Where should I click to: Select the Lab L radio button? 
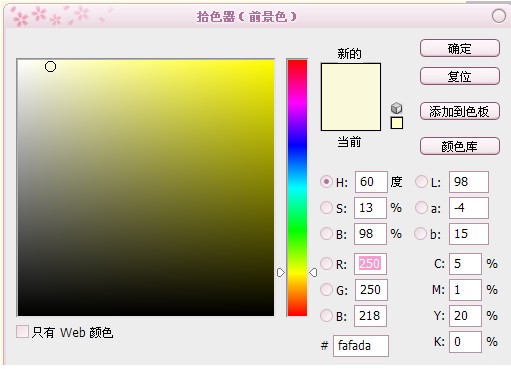421,182
